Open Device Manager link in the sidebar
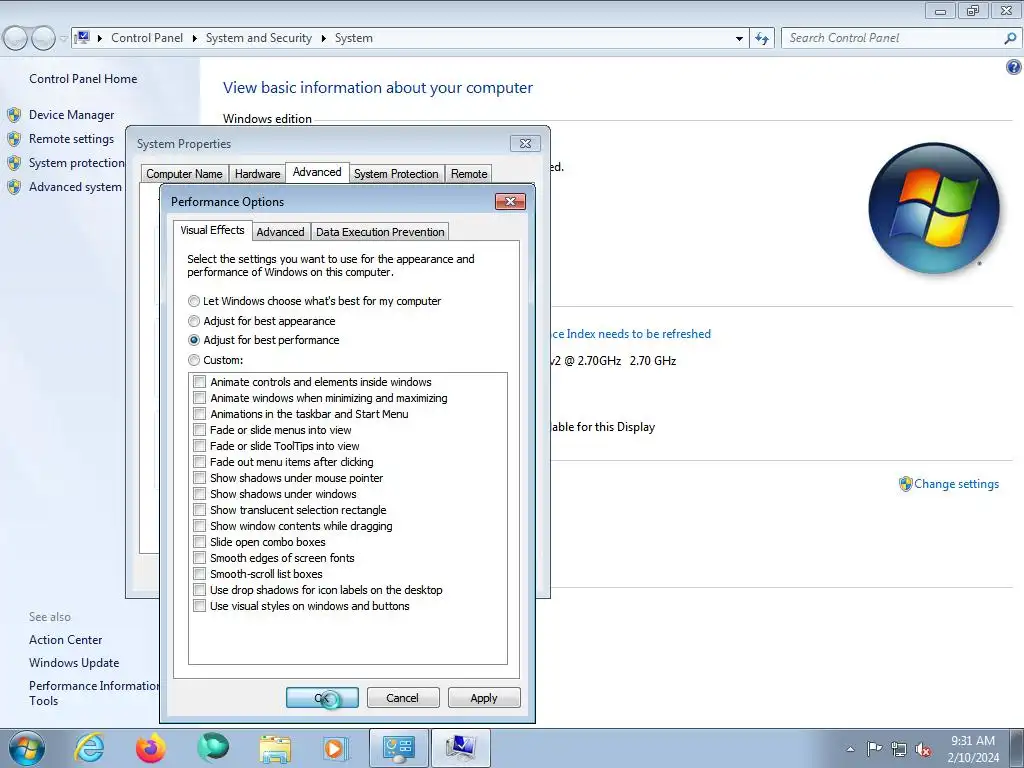 point(71,115)
